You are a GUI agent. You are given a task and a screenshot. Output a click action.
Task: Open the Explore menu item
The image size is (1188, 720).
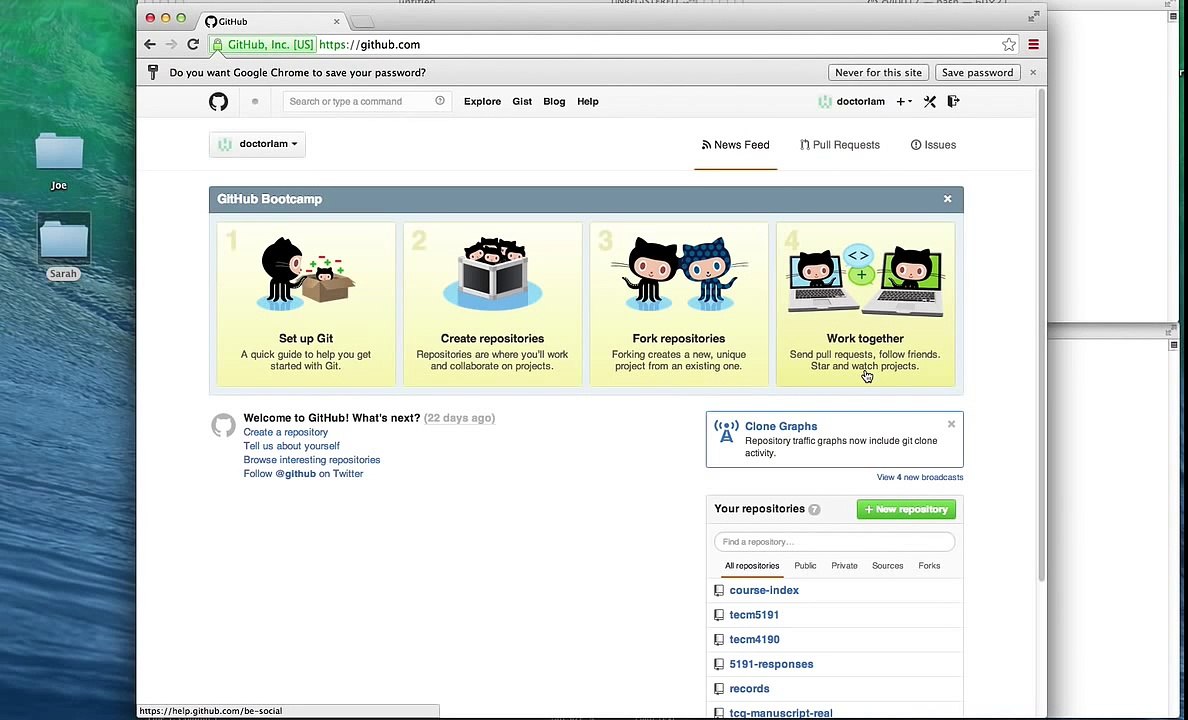point(483,102)
